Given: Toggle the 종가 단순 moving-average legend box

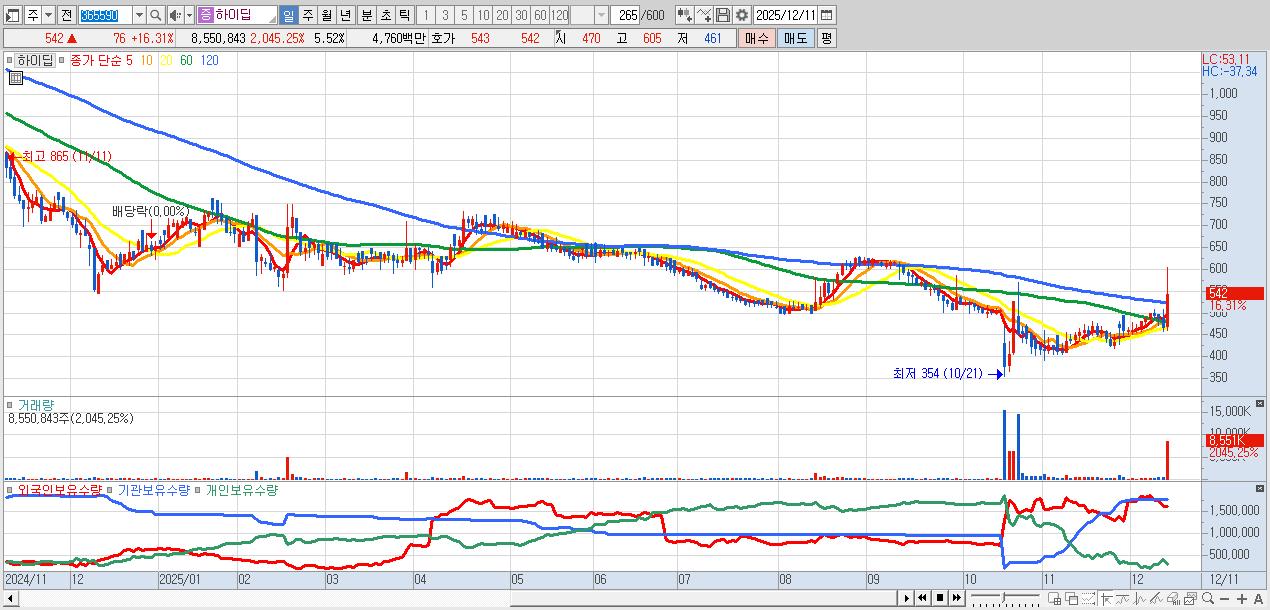Looking at the screenshot, I should coord(62,60).
